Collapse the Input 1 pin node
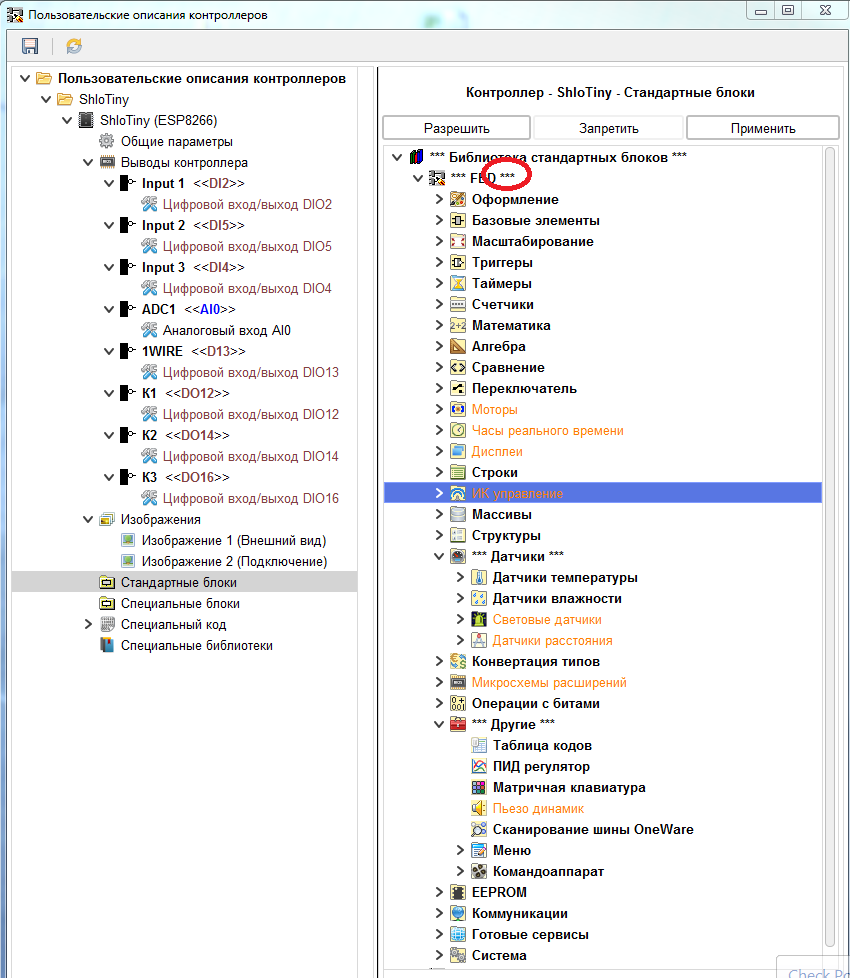Image resolution: width=850 pixels, height=978 pixels. coord(109,183)
